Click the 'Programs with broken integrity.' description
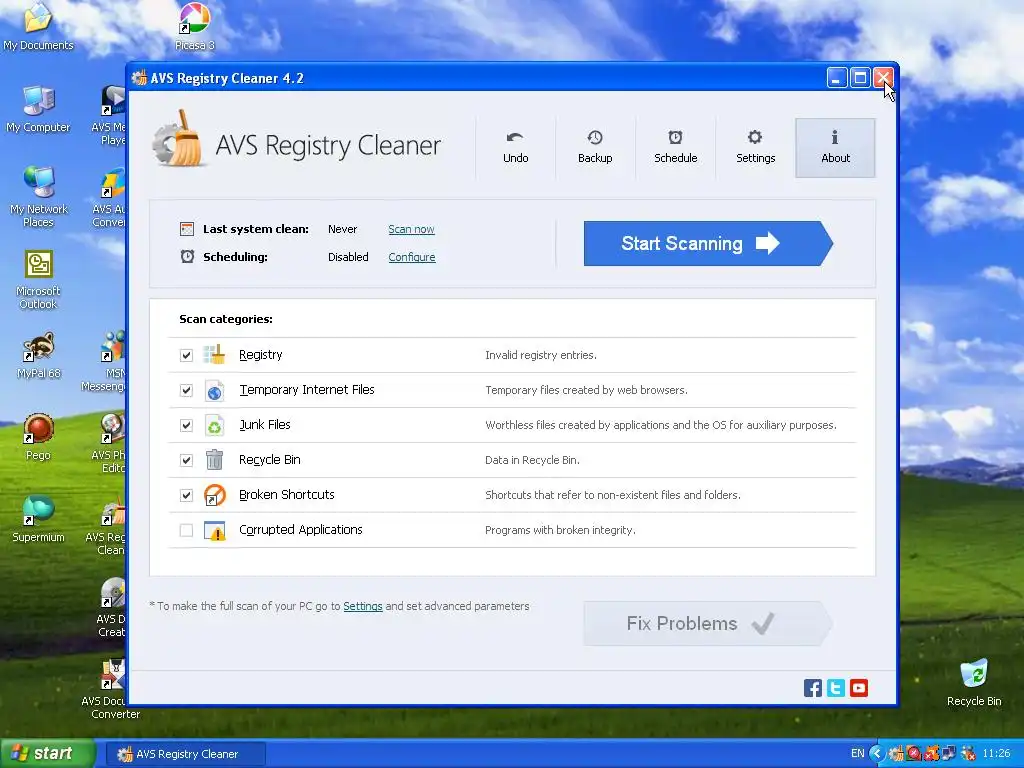1024x768 pixels. point(560,530)
